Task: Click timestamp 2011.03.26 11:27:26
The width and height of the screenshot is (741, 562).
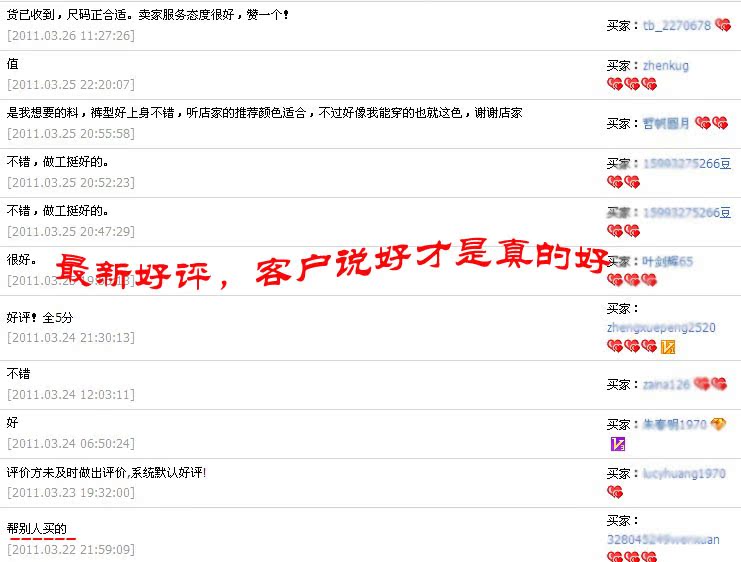Action: coord(71,35)
